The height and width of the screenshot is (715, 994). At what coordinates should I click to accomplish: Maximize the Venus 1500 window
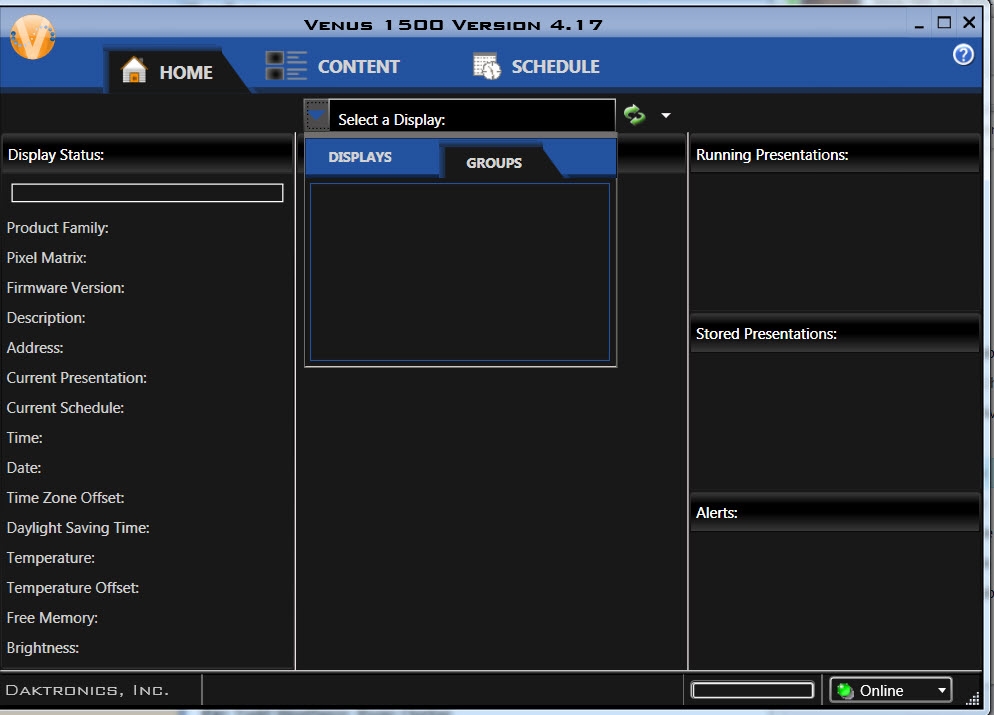point(944,23)
